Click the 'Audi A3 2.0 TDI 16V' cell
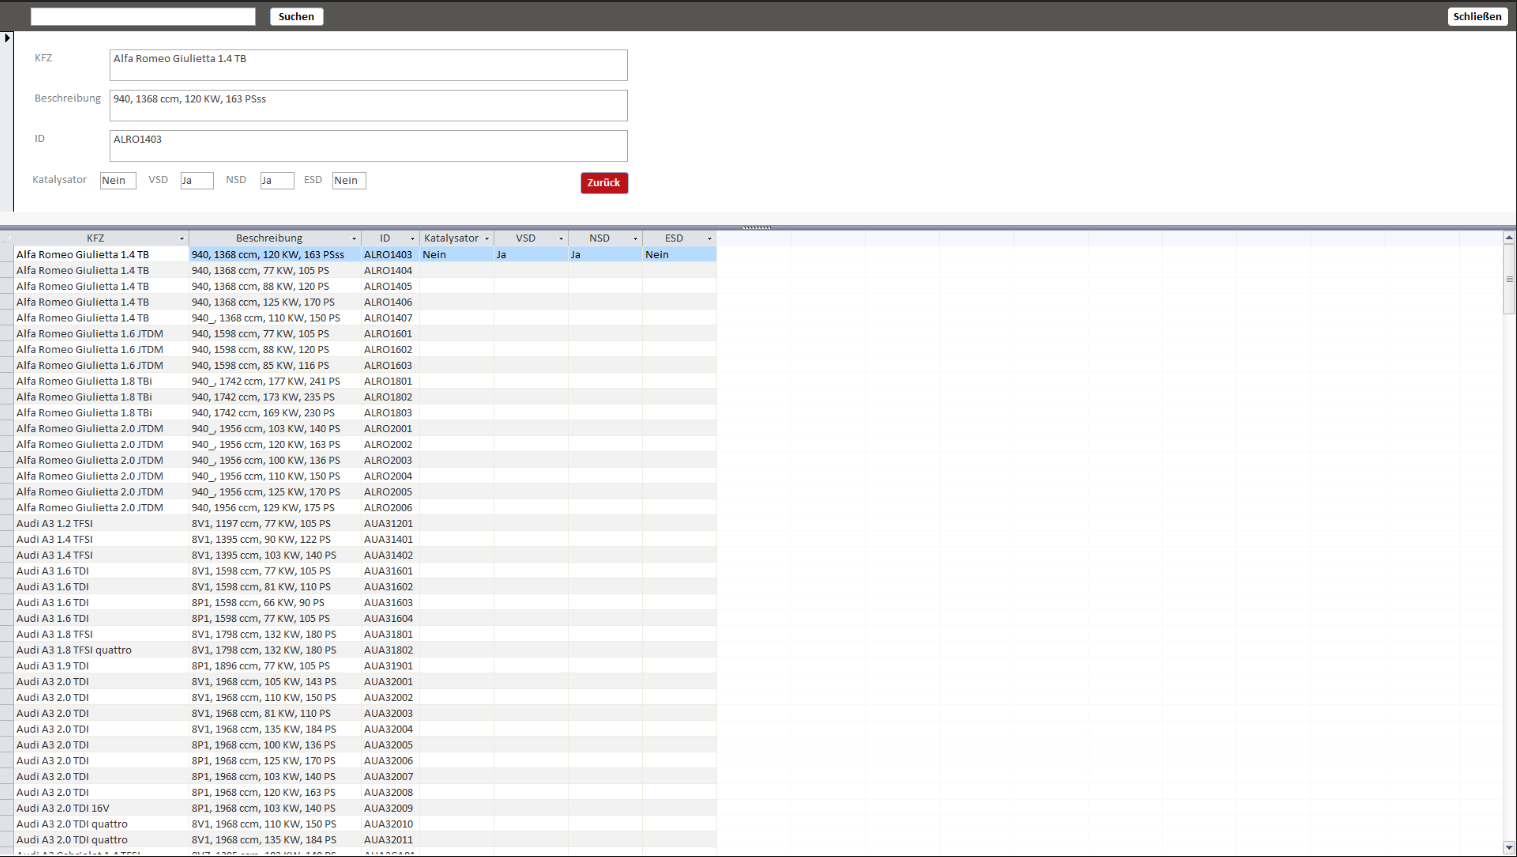Image resolution: width=1517 pixels, height=857 pixels. pos(101,808)
